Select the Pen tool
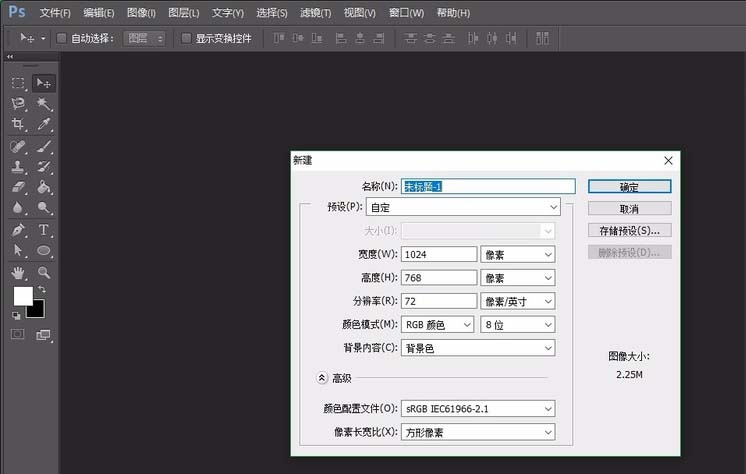The image size is (746, 474). (18, 230)
